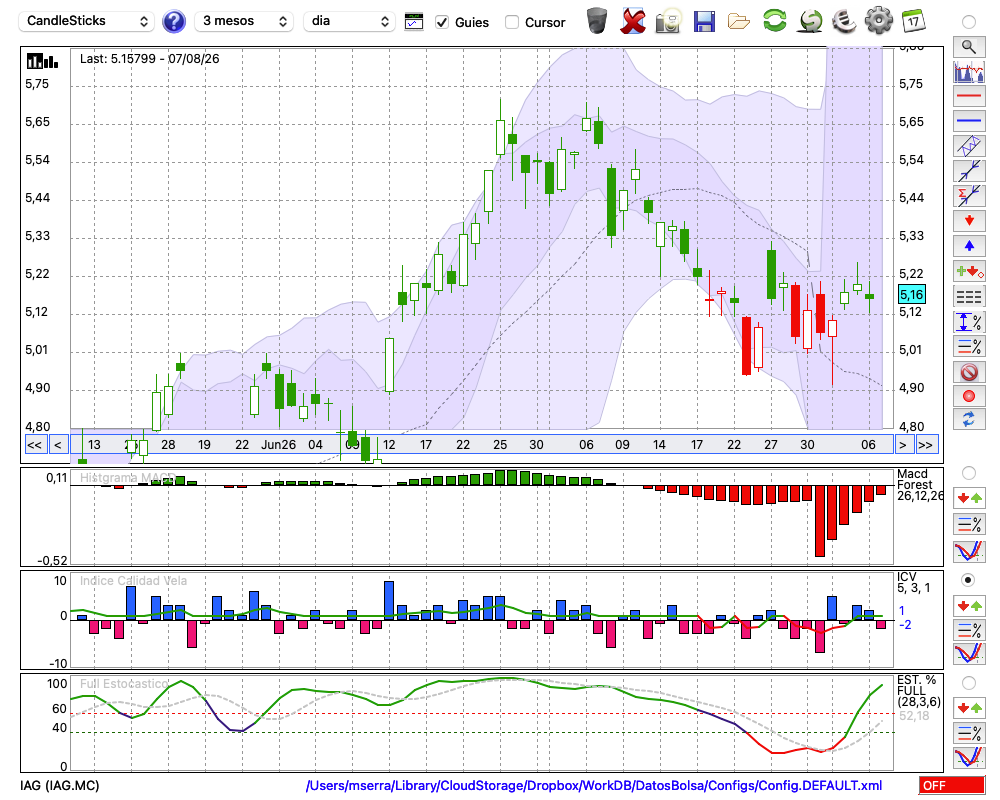Click the calendar icon showing 17
Viewport: 1000px width, 800px height.
click(x=914, y=21)
